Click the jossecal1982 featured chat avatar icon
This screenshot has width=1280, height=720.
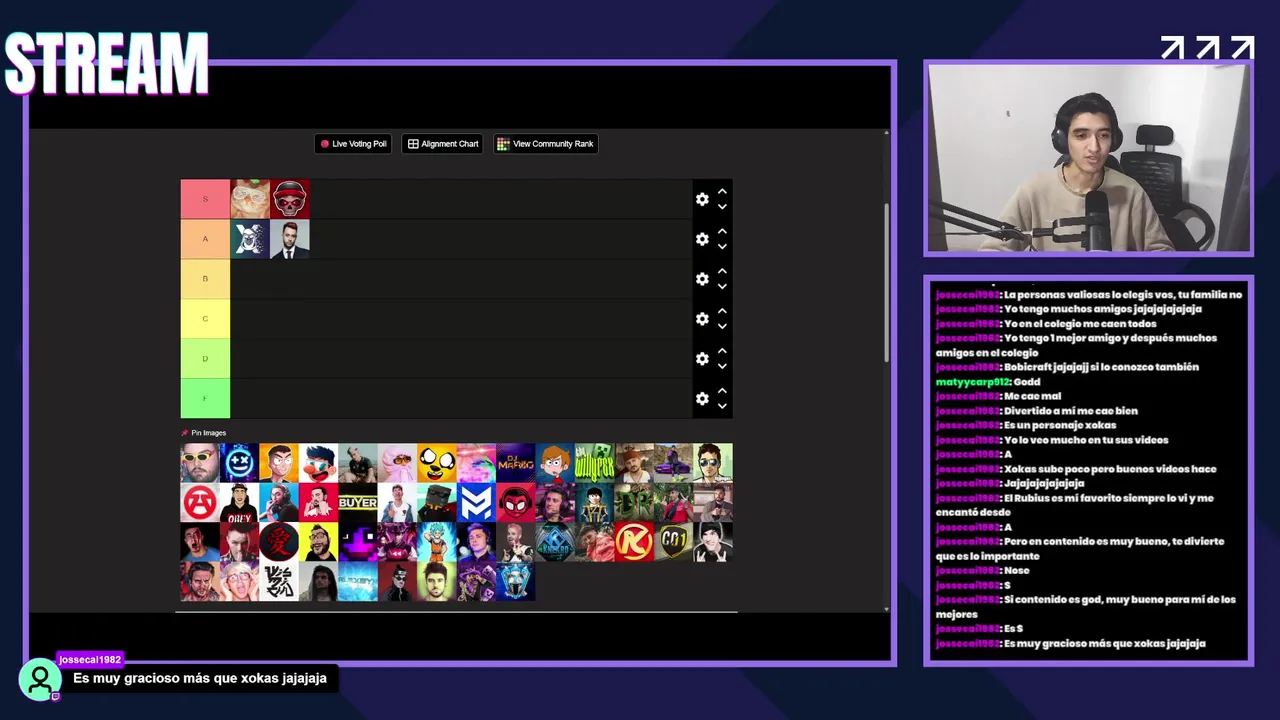click(x=40, y=680)
